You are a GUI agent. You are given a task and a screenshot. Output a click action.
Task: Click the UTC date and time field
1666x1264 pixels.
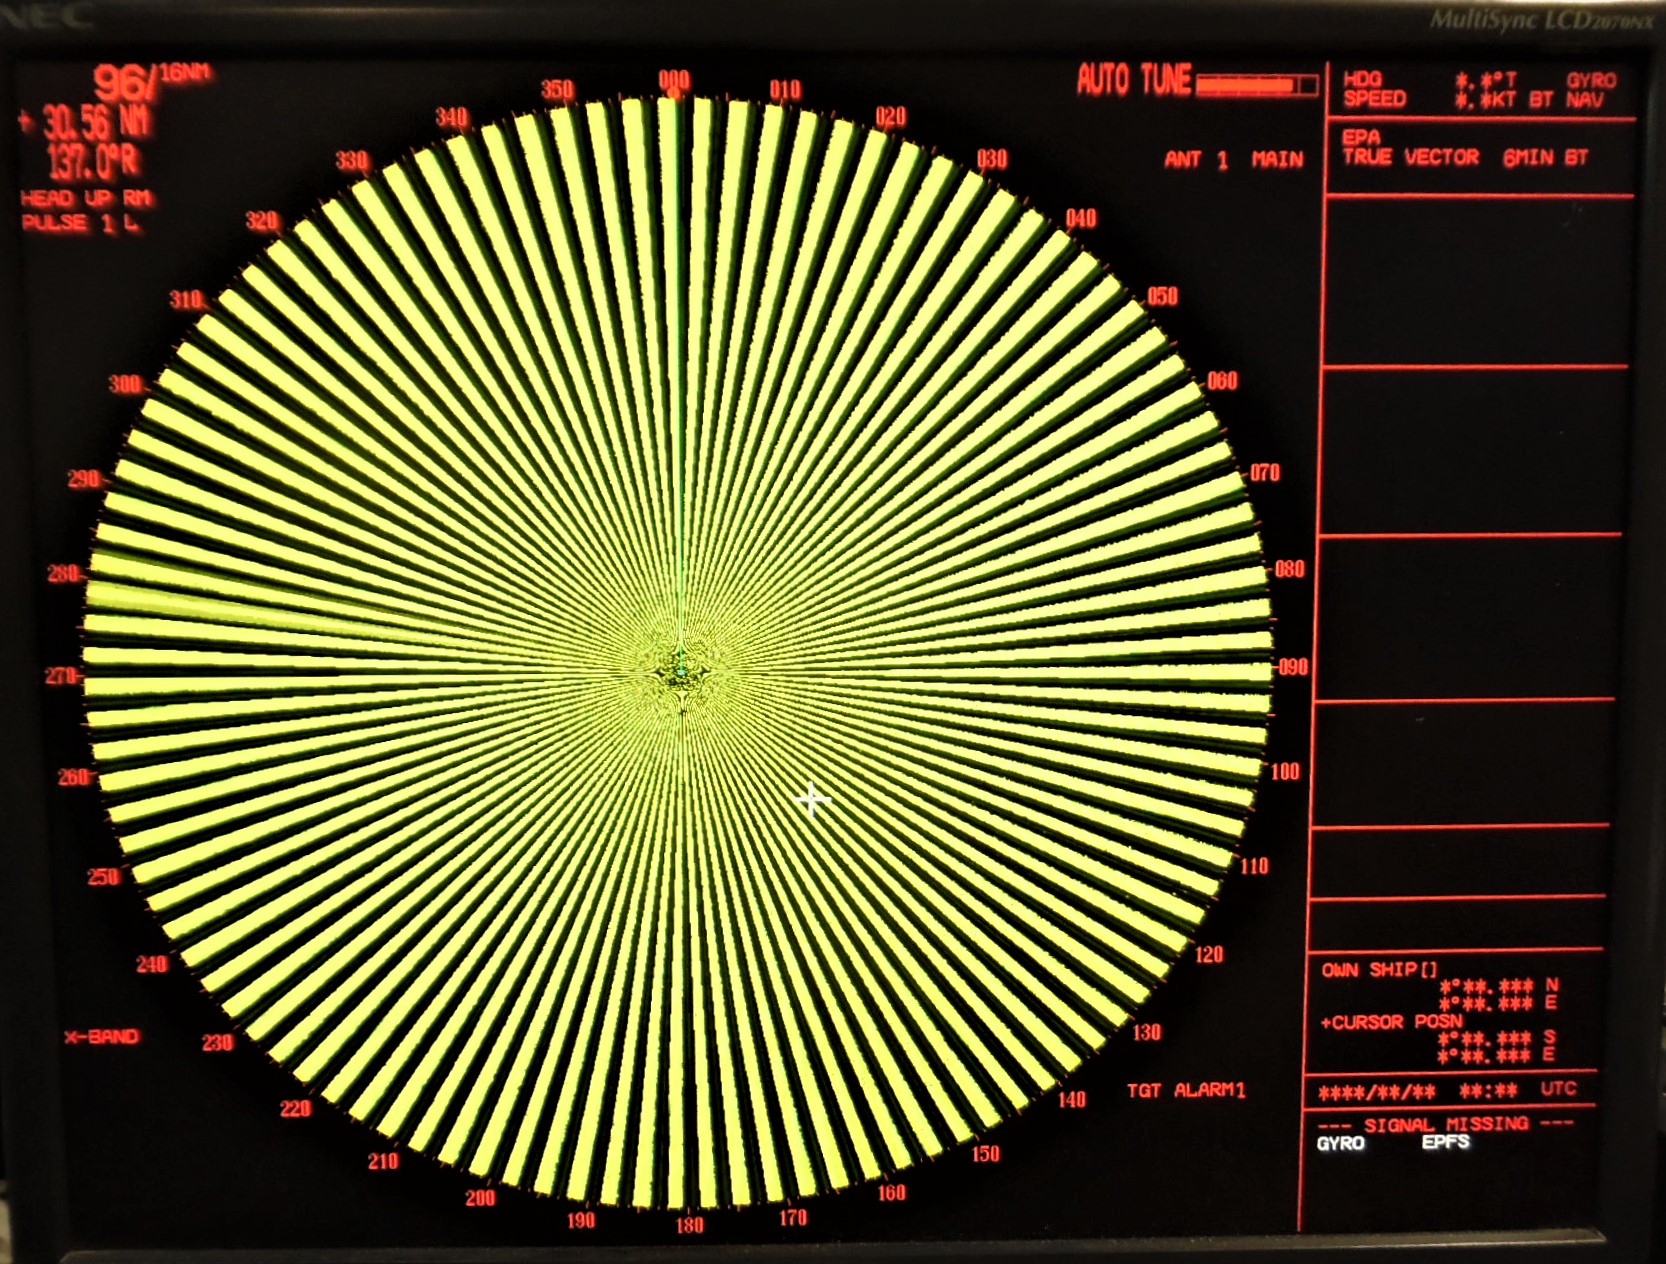click(1445, 1091)
